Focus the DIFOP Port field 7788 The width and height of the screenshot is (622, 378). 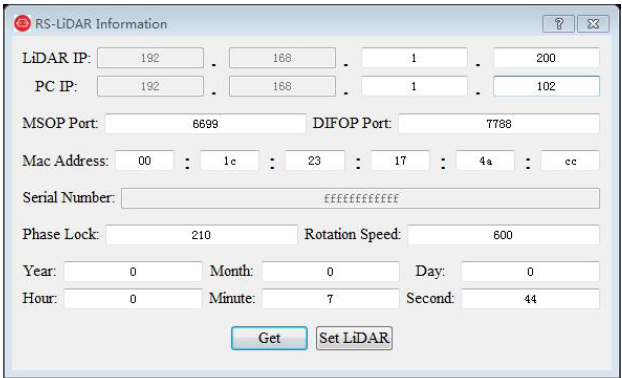[x=499, y=124]
